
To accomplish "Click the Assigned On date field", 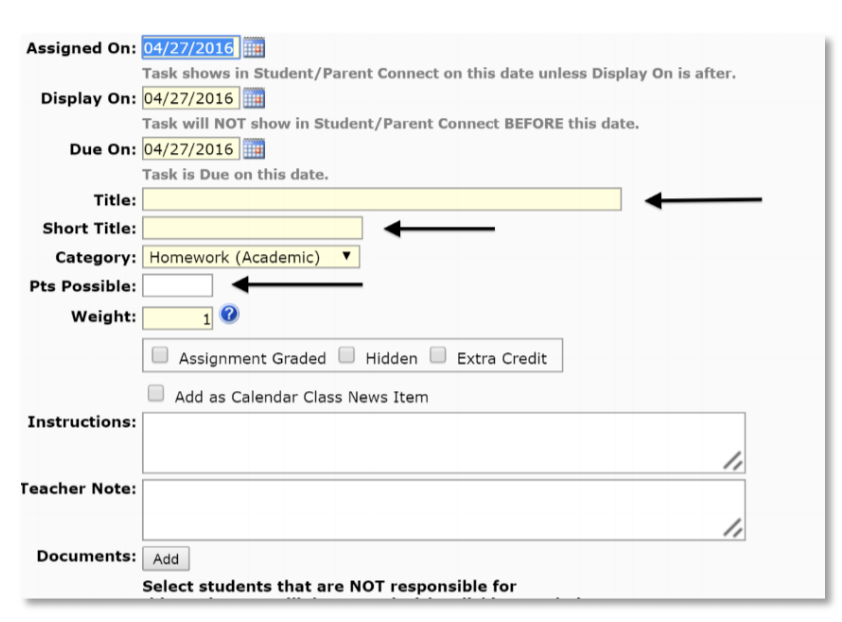I will coord(191,48).
